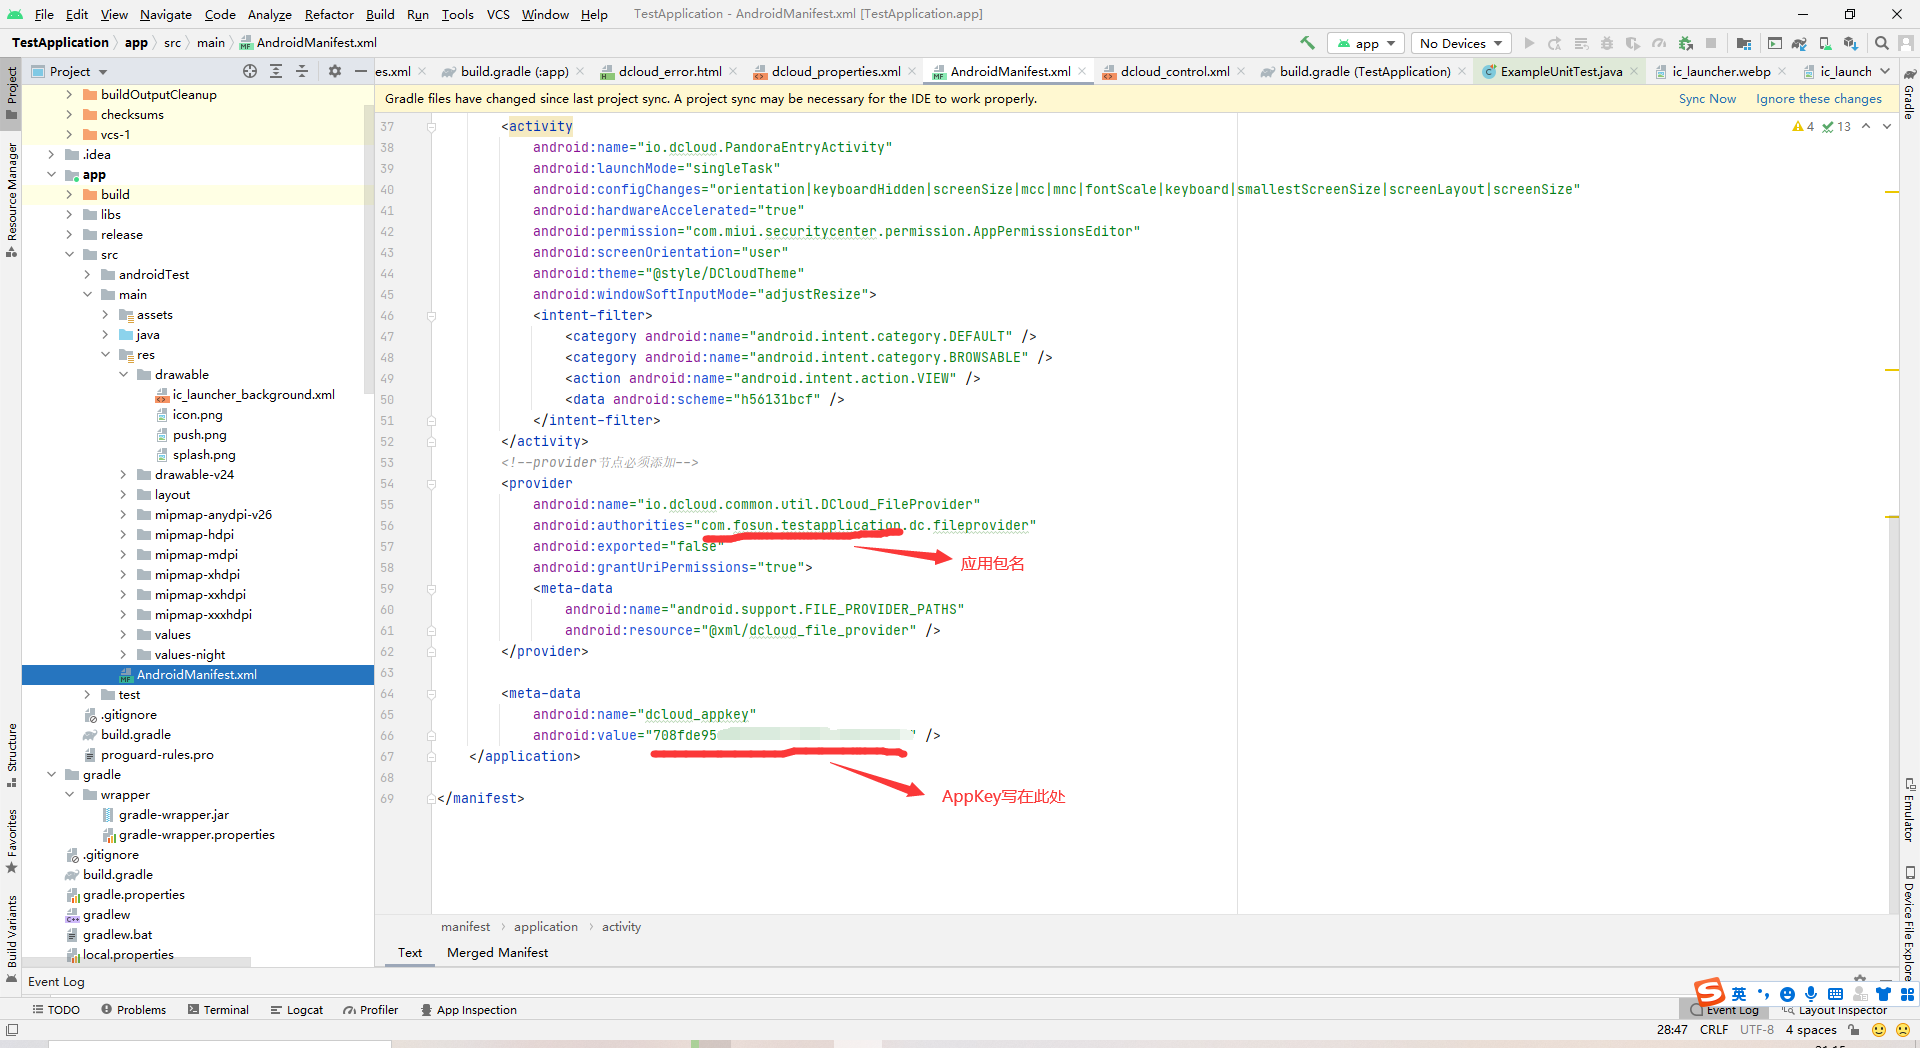
Task: Open the Refactor menu
Action: point(329,14)
